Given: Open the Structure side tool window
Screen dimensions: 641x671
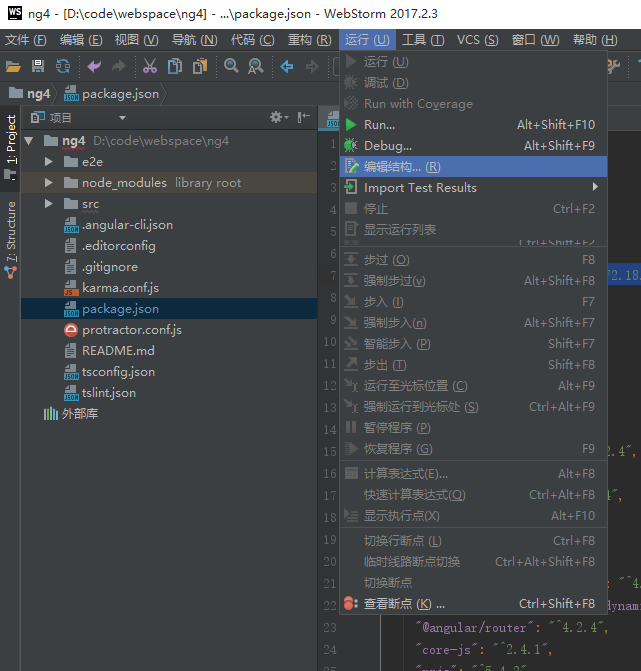Looking at the screenshot, I should click(10, 240).
